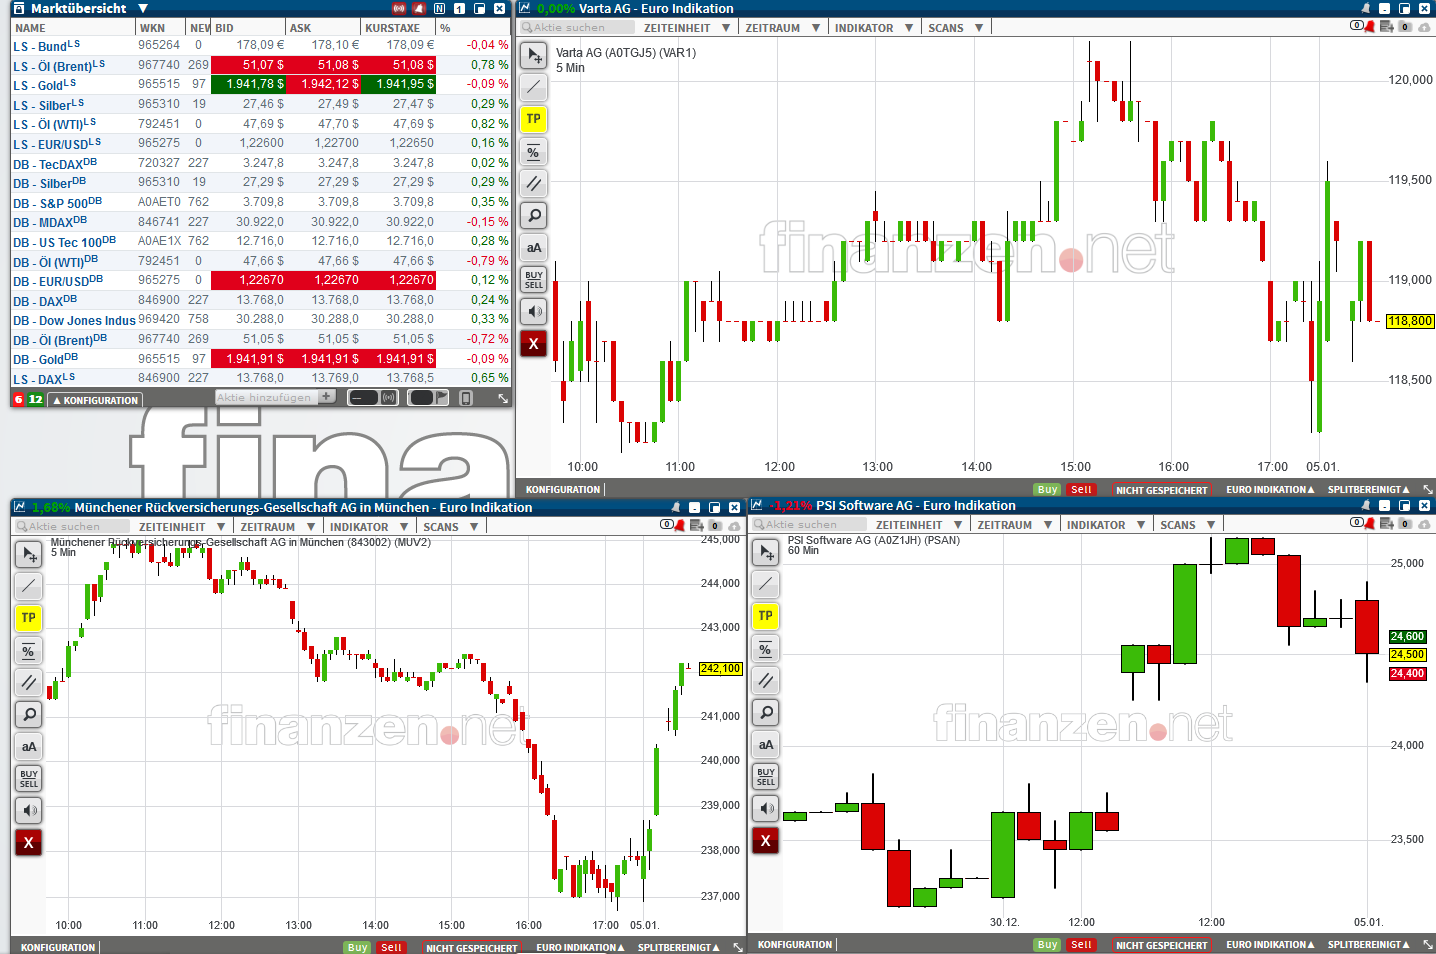1436x954 pixels.
Task: Select parallel lines tool in Varta chart
Action: pyautogui.click(x=534, y=184)
